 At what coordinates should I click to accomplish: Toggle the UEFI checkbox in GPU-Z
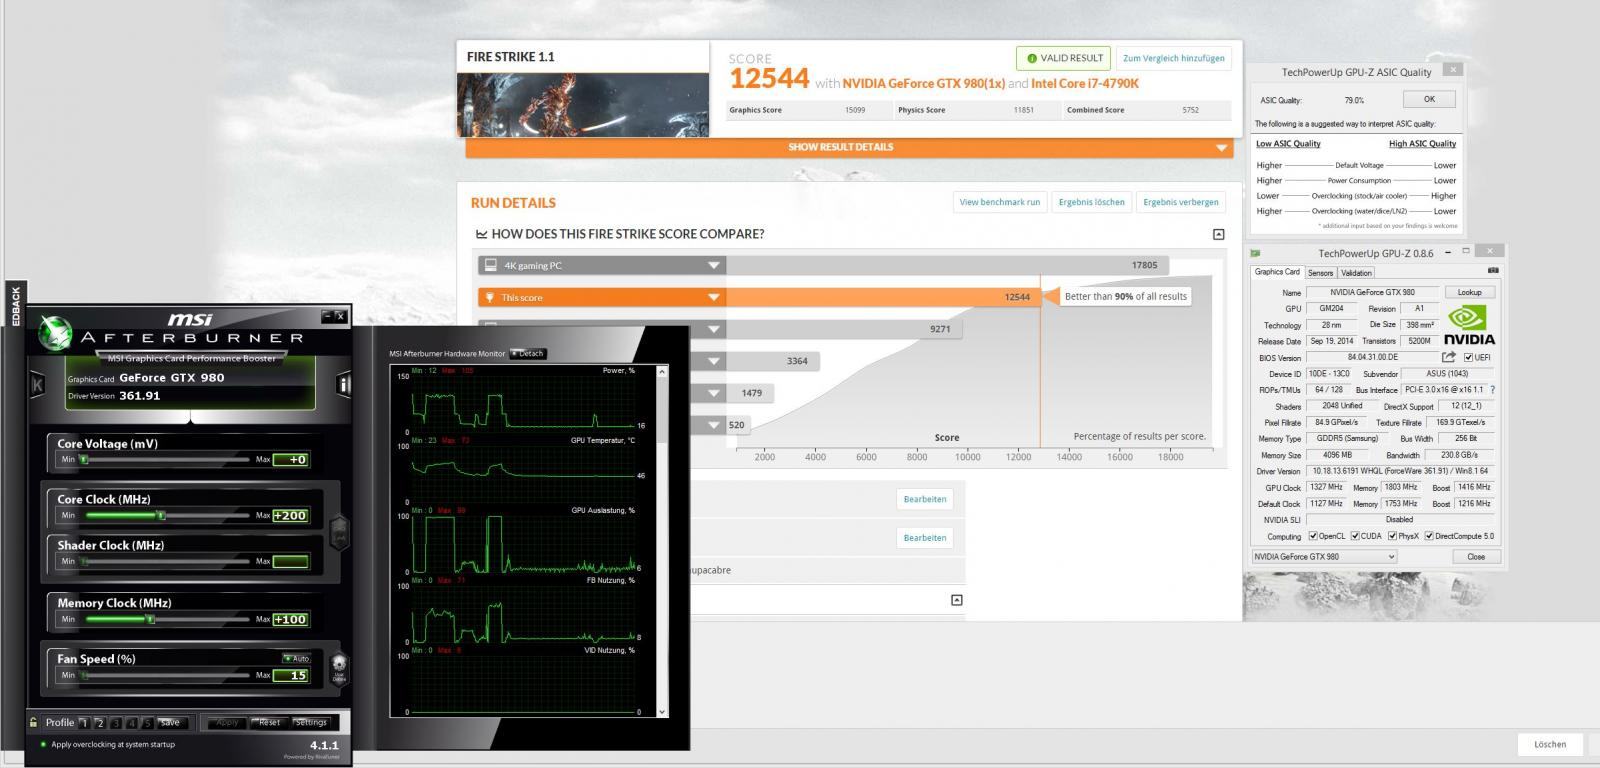[1468, 357]
